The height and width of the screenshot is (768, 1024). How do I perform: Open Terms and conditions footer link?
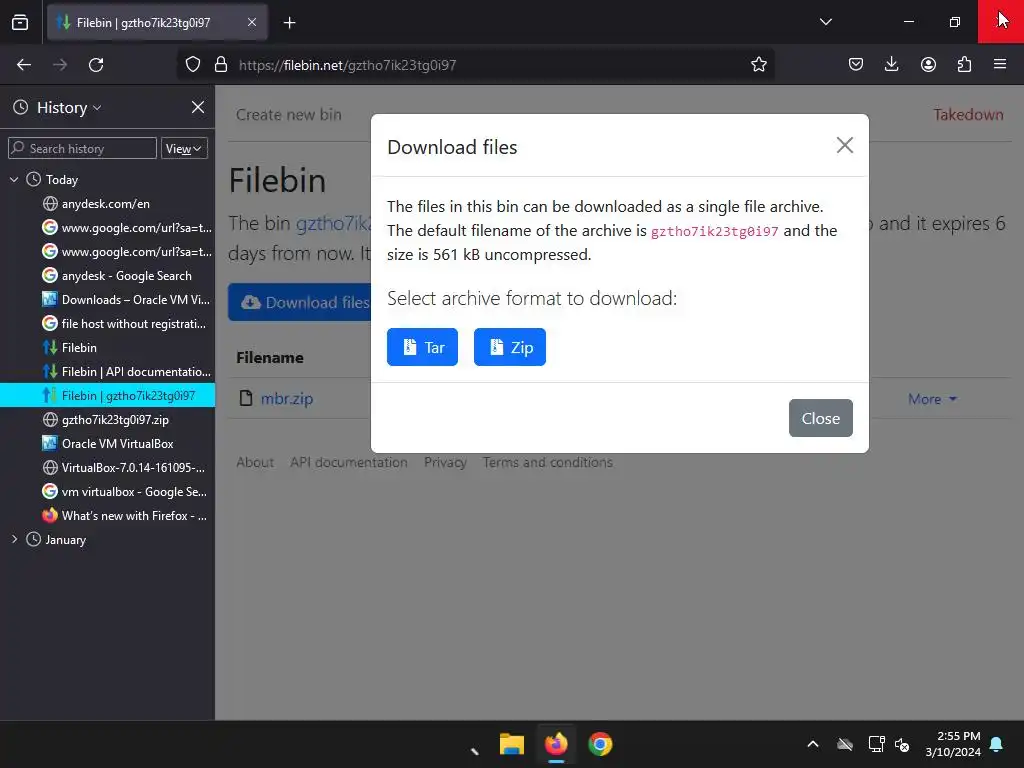(x=547, y=462)
